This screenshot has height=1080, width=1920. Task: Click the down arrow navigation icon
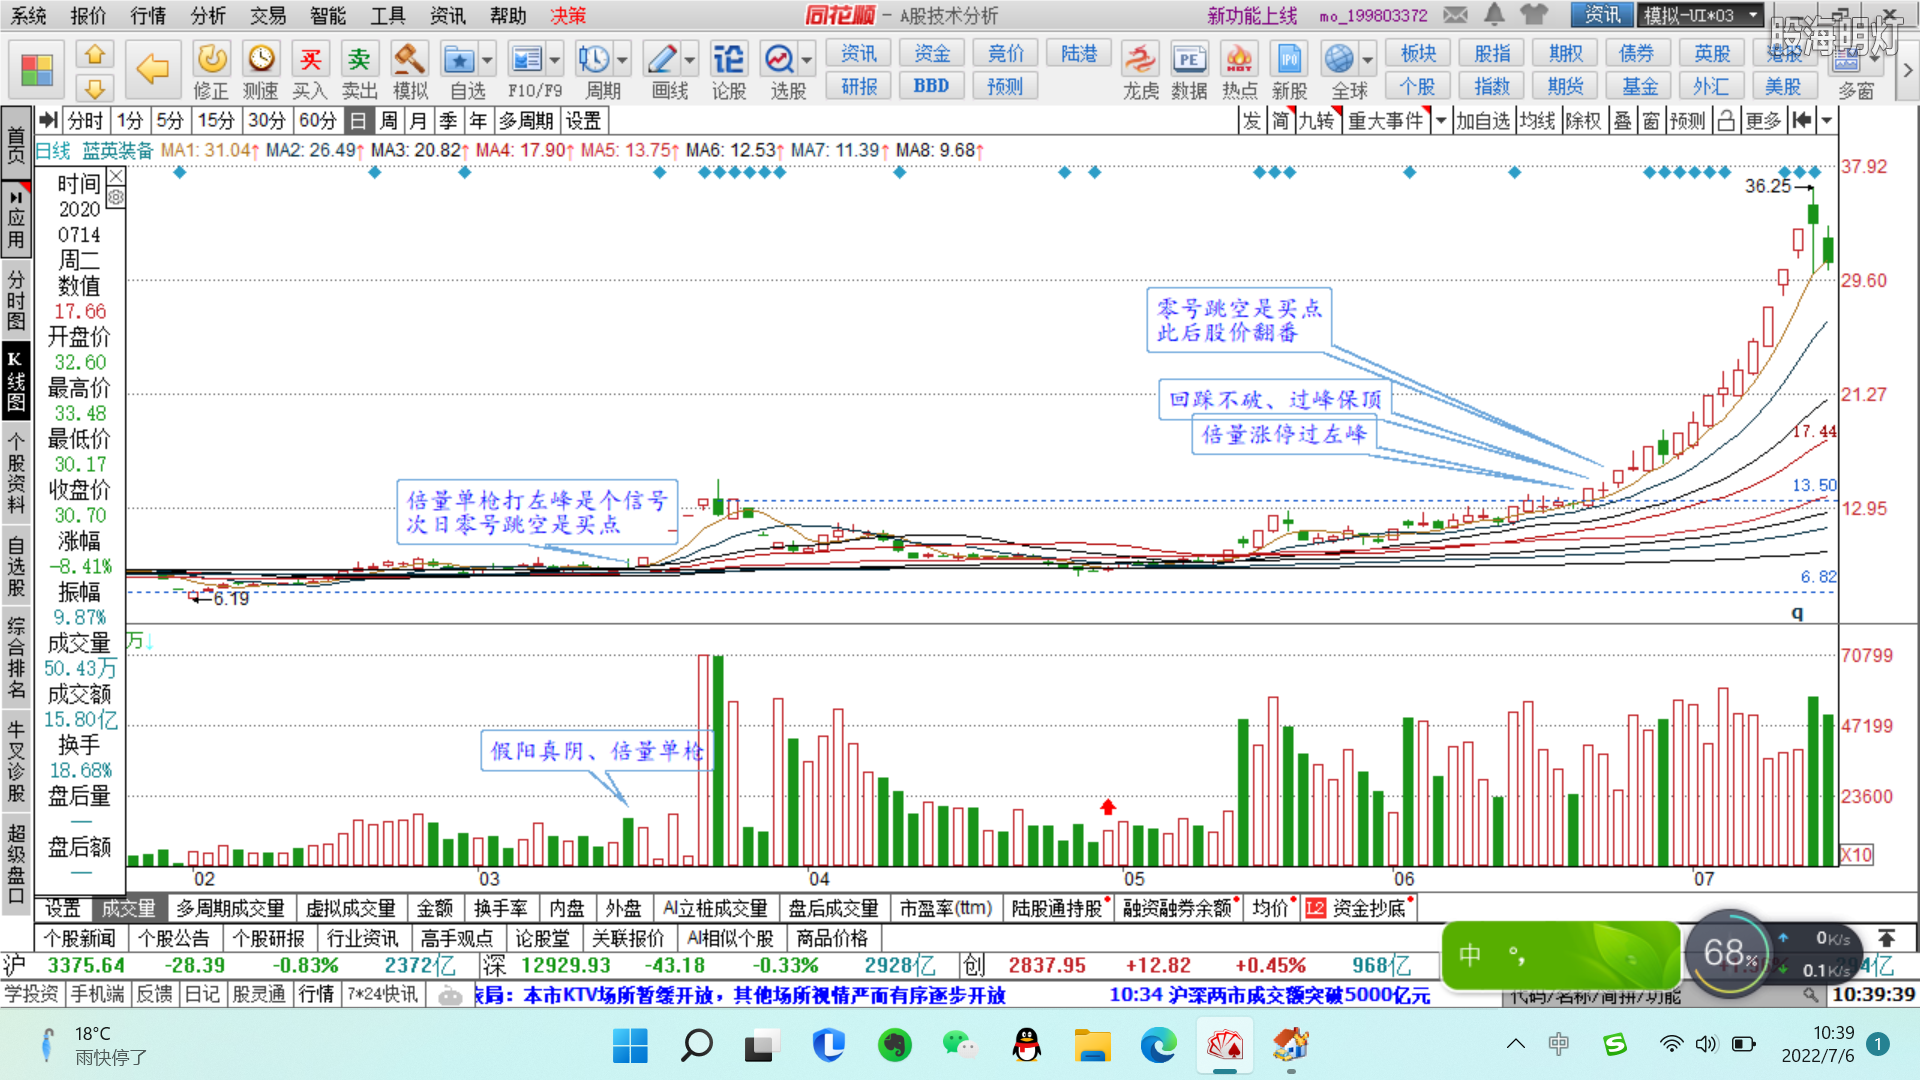[x=95, y=88]
